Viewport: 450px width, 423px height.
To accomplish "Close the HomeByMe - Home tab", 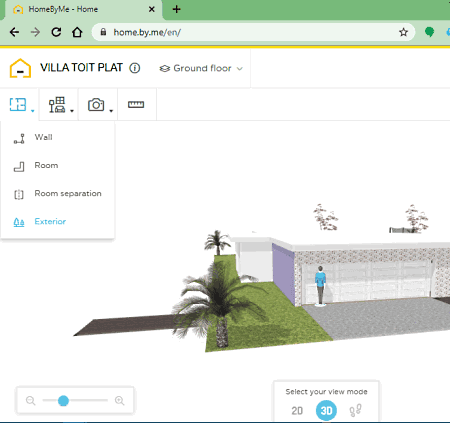I will tap(152, 9).
